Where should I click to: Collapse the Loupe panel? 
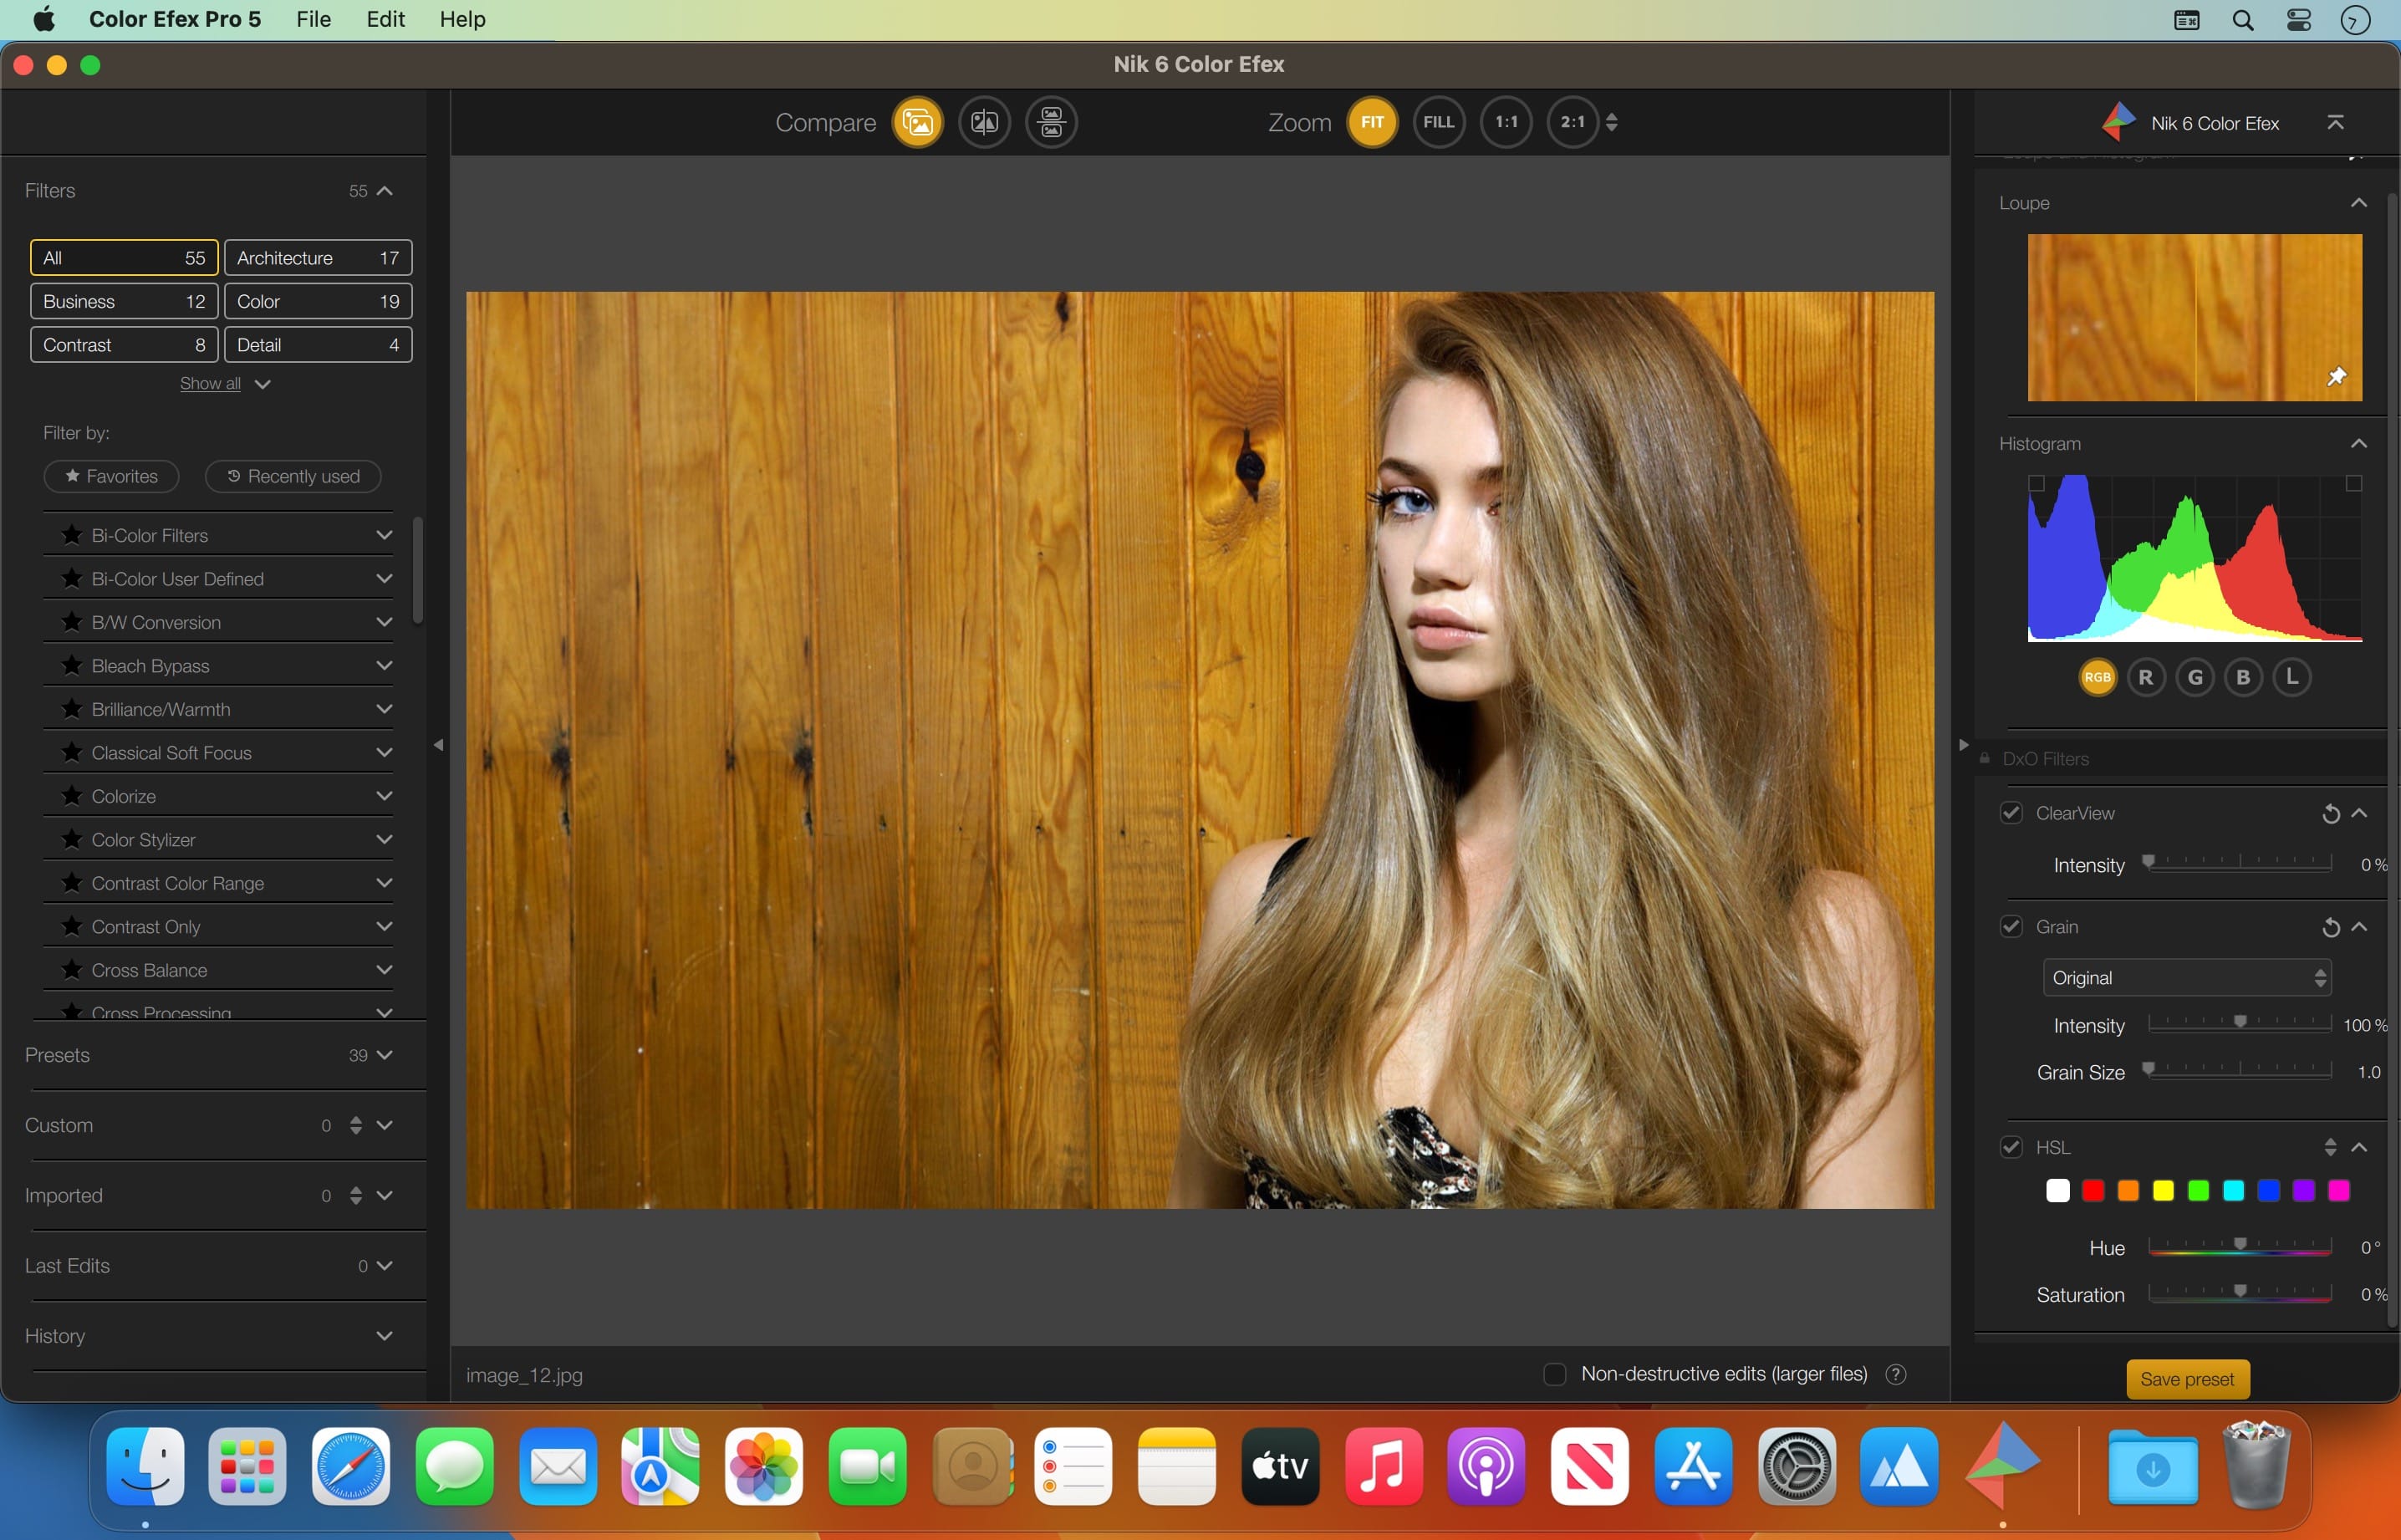2358,203
